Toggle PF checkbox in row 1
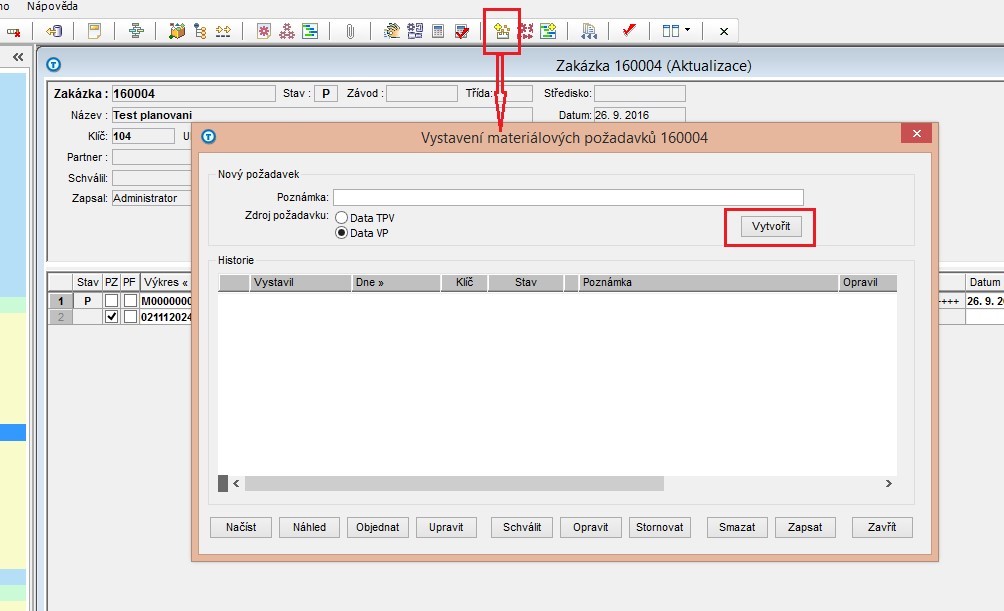Screen dimensions: 1004x611 pyautogui.click(x=130, y=300)
